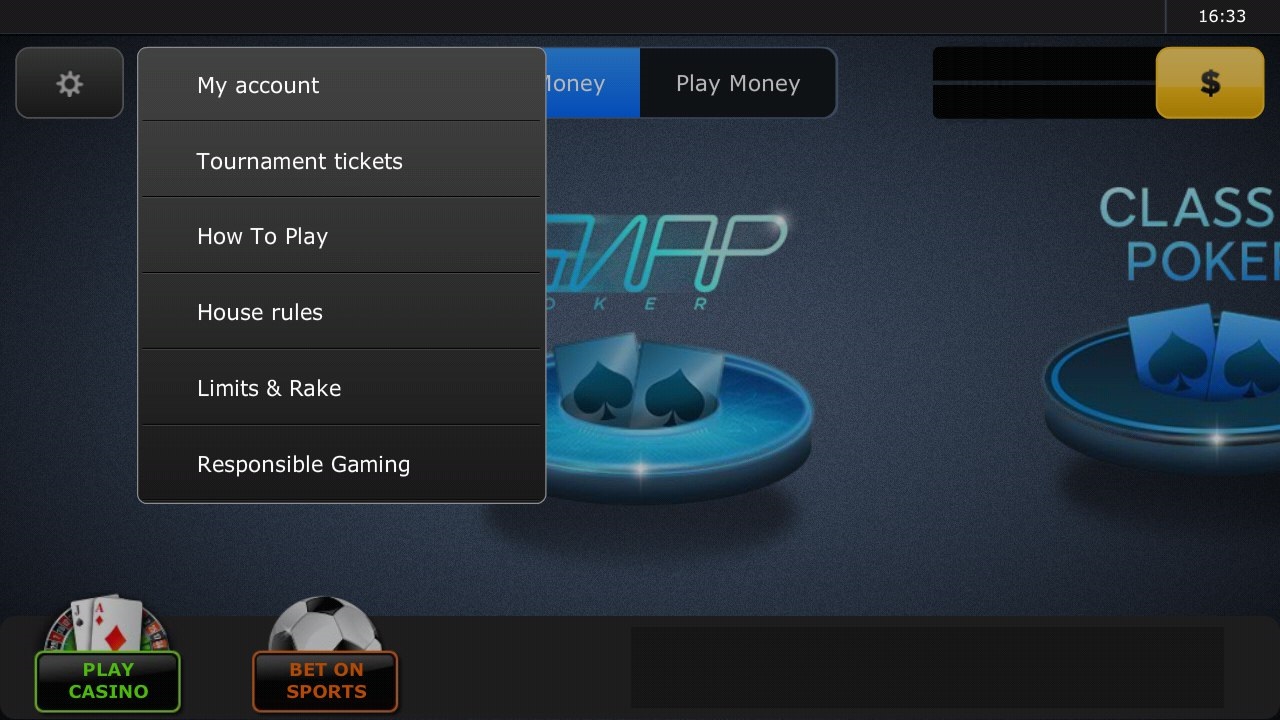
Task: Open the yellow dollar cashier button
Action: pyautogui.click(x=1210, y=83)
